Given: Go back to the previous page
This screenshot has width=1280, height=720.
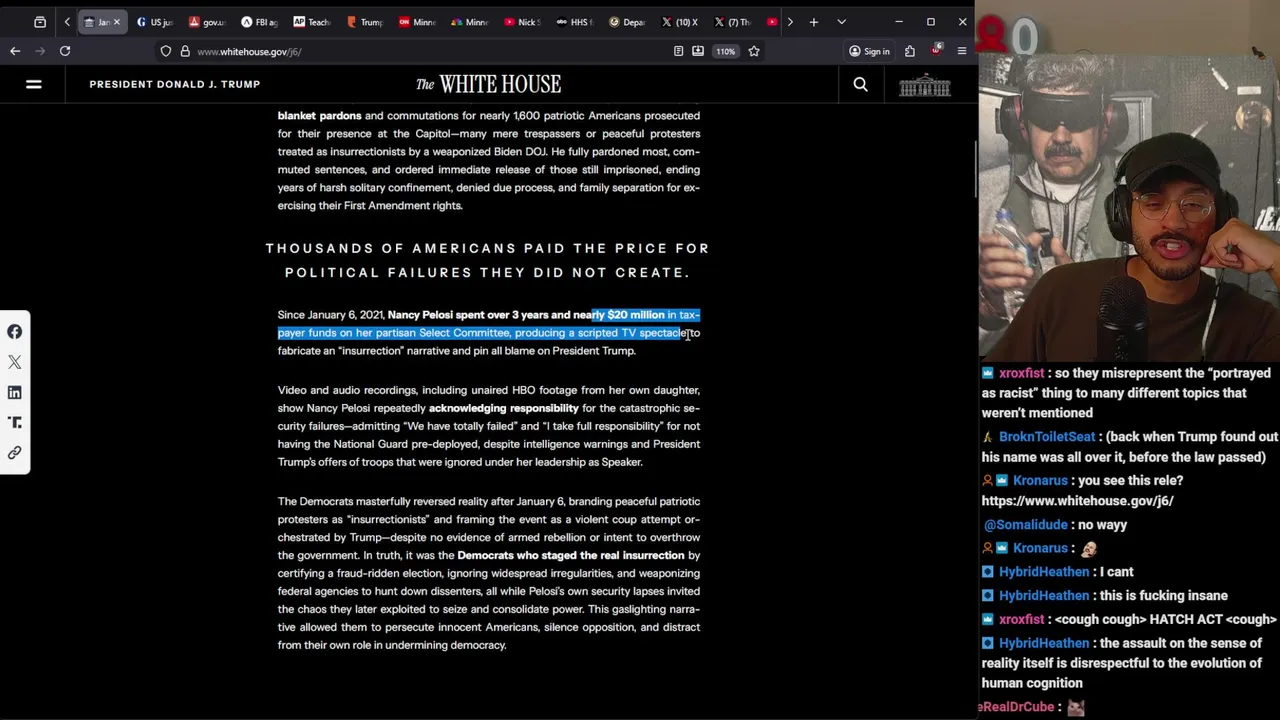Looking at the screenshot, I should pos(15,51).
